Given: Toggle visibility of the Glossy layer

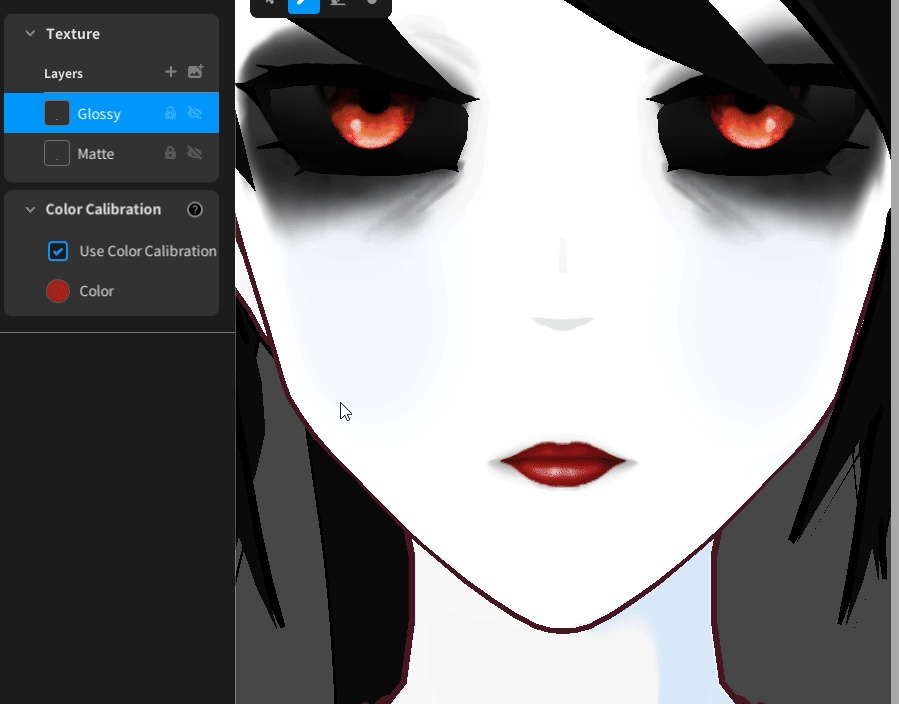Looking at the screenshot, I should pyautogui.click(x=195, y=112).
